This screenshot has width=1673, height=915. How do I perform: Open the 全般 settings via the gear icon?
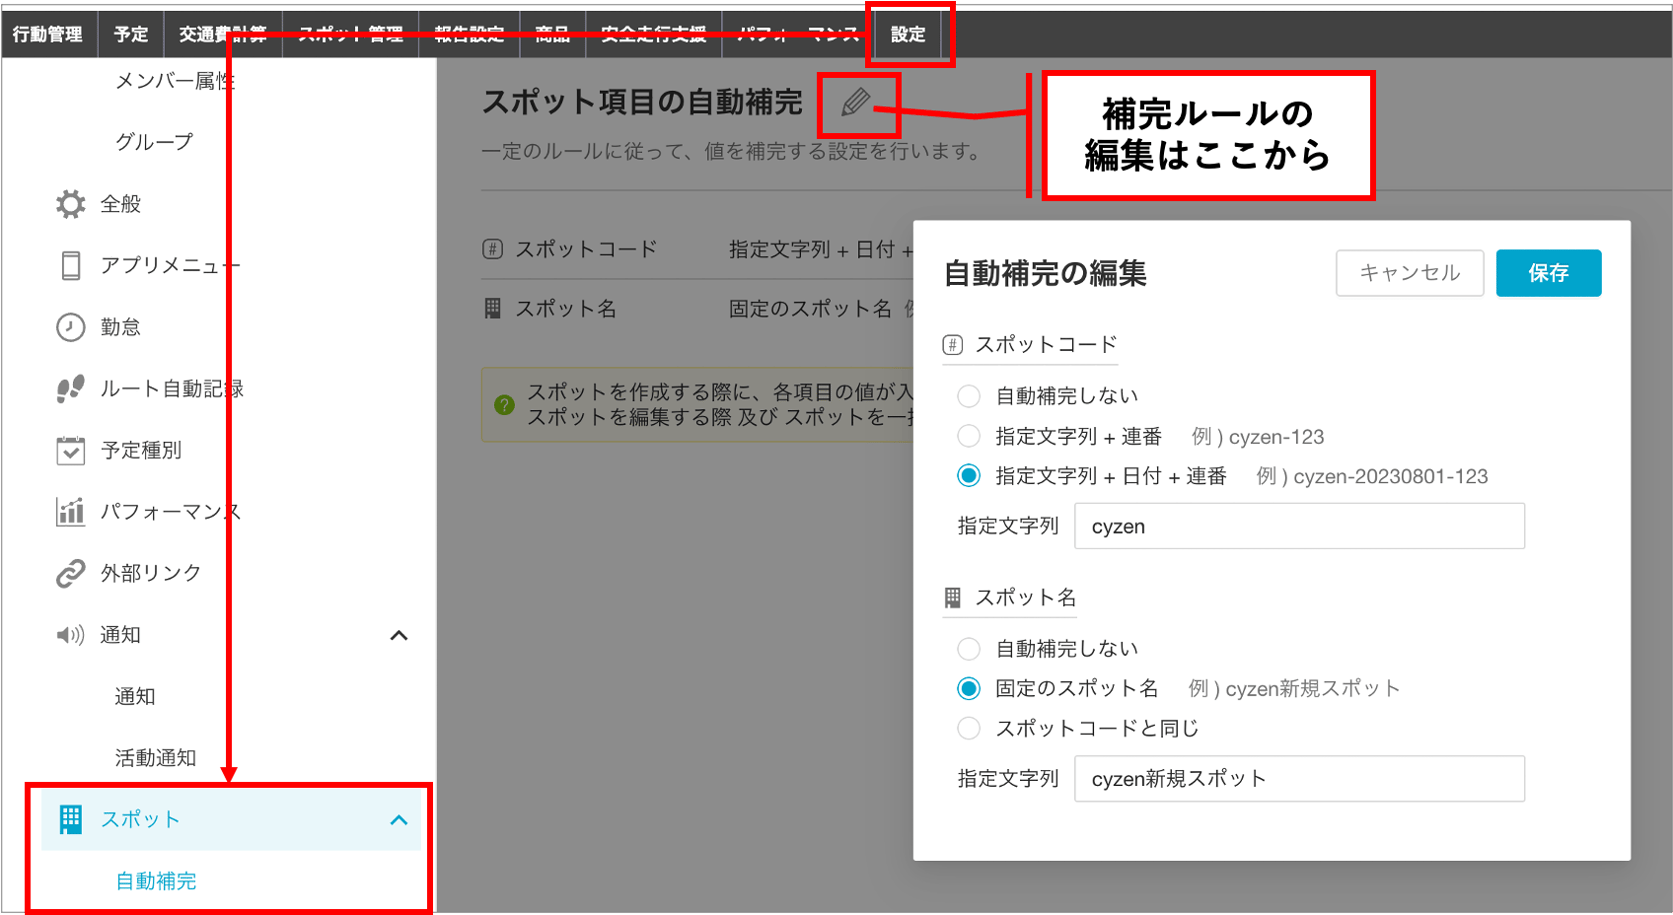point(68,203)
